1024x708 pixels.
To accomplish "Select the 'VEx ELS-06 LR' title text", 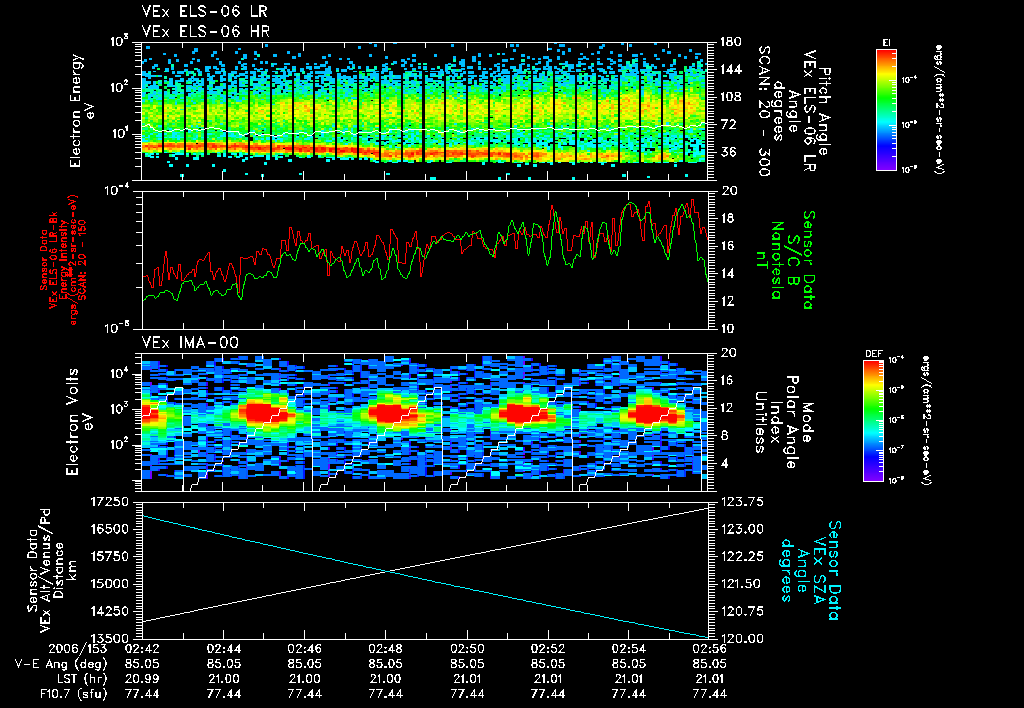I will pos(204,12).
